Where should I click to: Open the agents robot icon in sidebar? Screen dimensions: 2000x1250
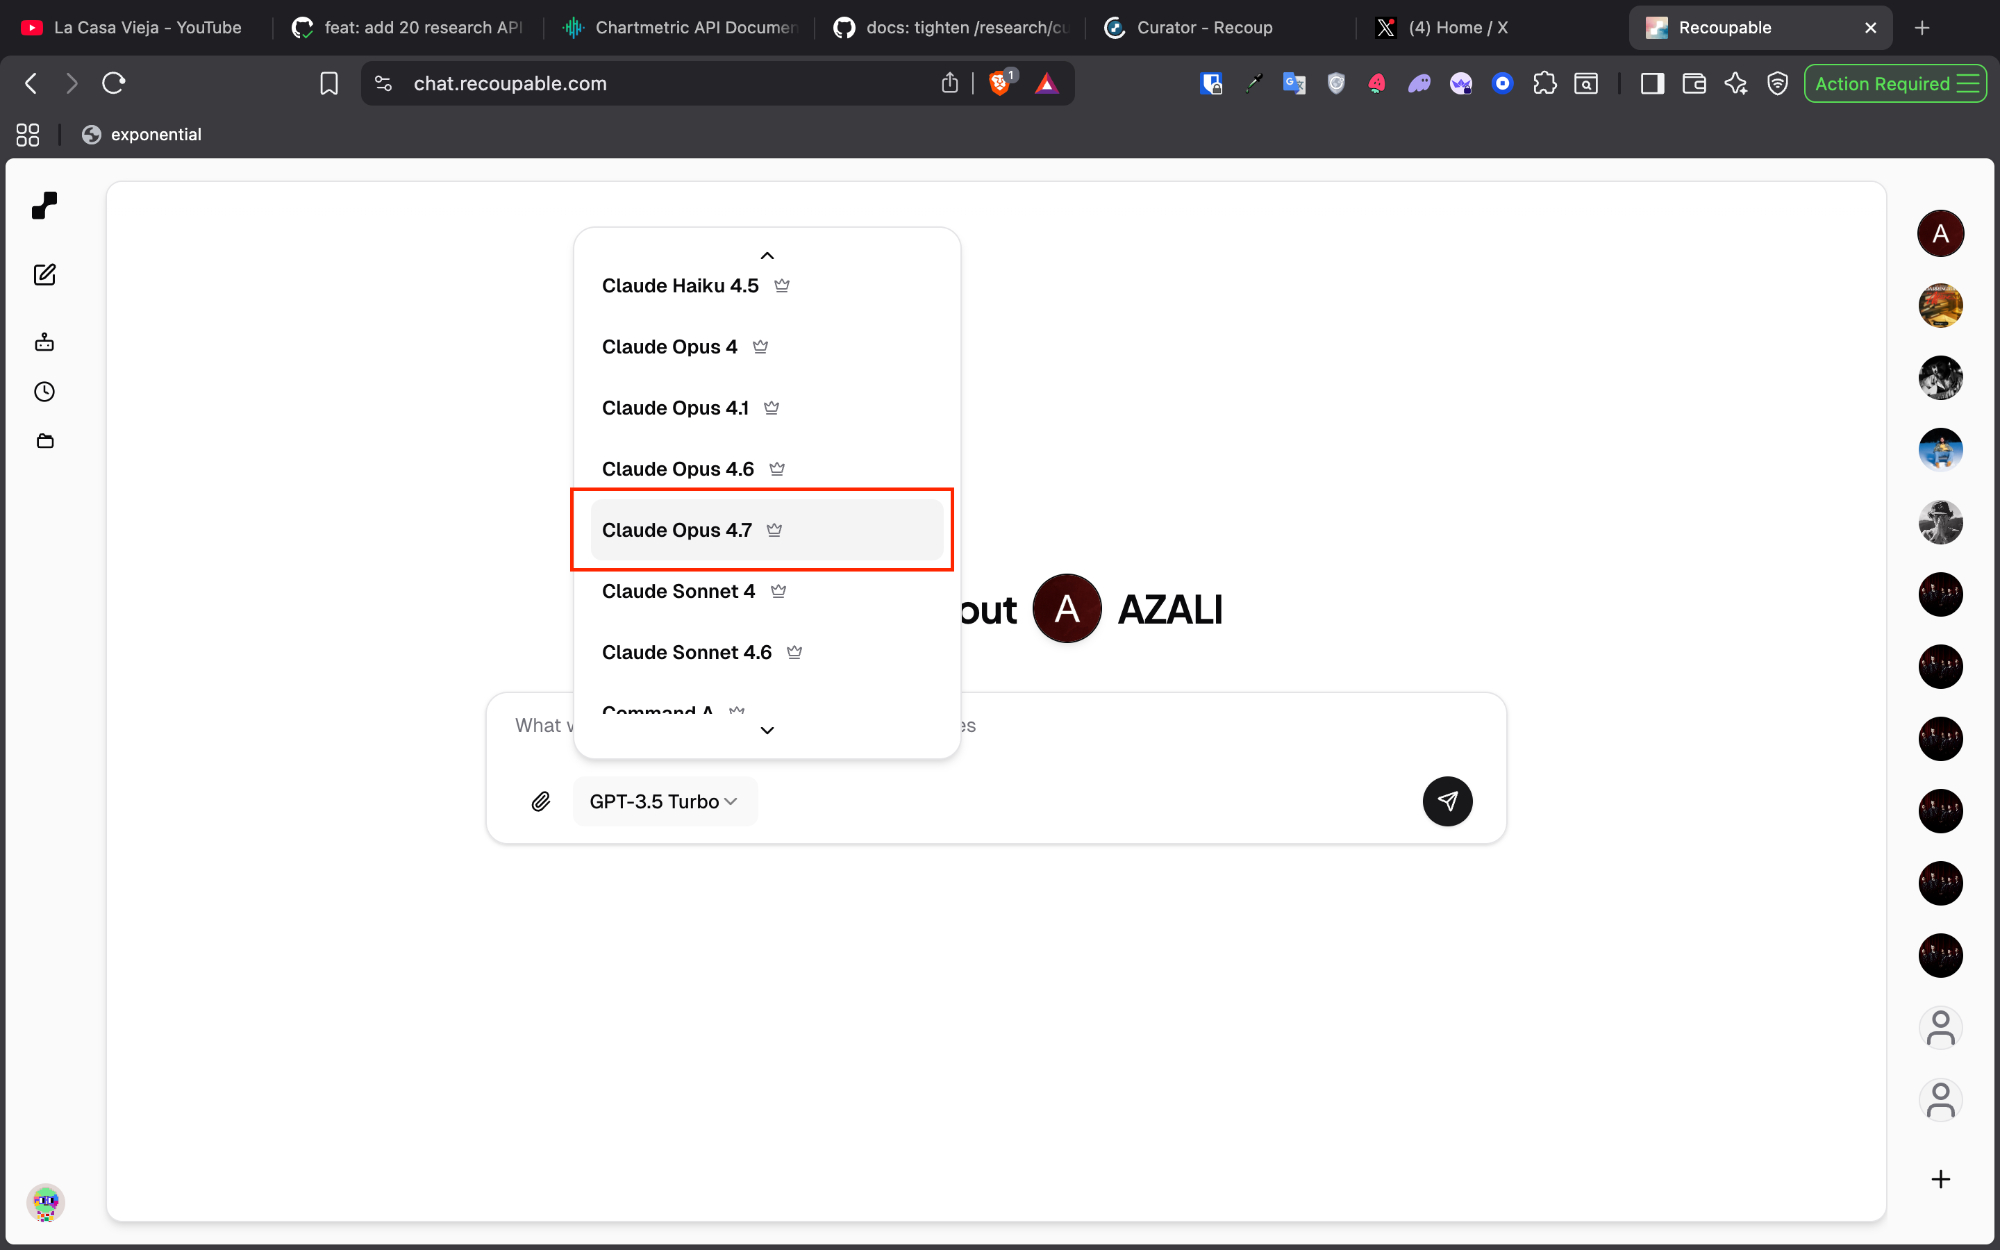coord(44,342)
